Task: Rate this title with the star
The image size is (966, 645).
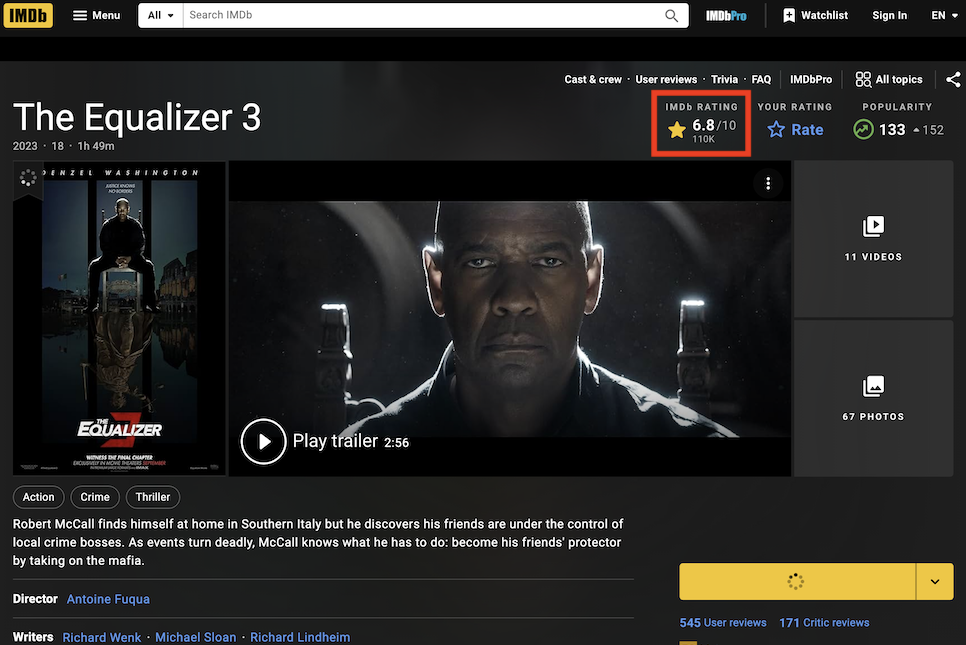Action: click(x=795, y=129)
